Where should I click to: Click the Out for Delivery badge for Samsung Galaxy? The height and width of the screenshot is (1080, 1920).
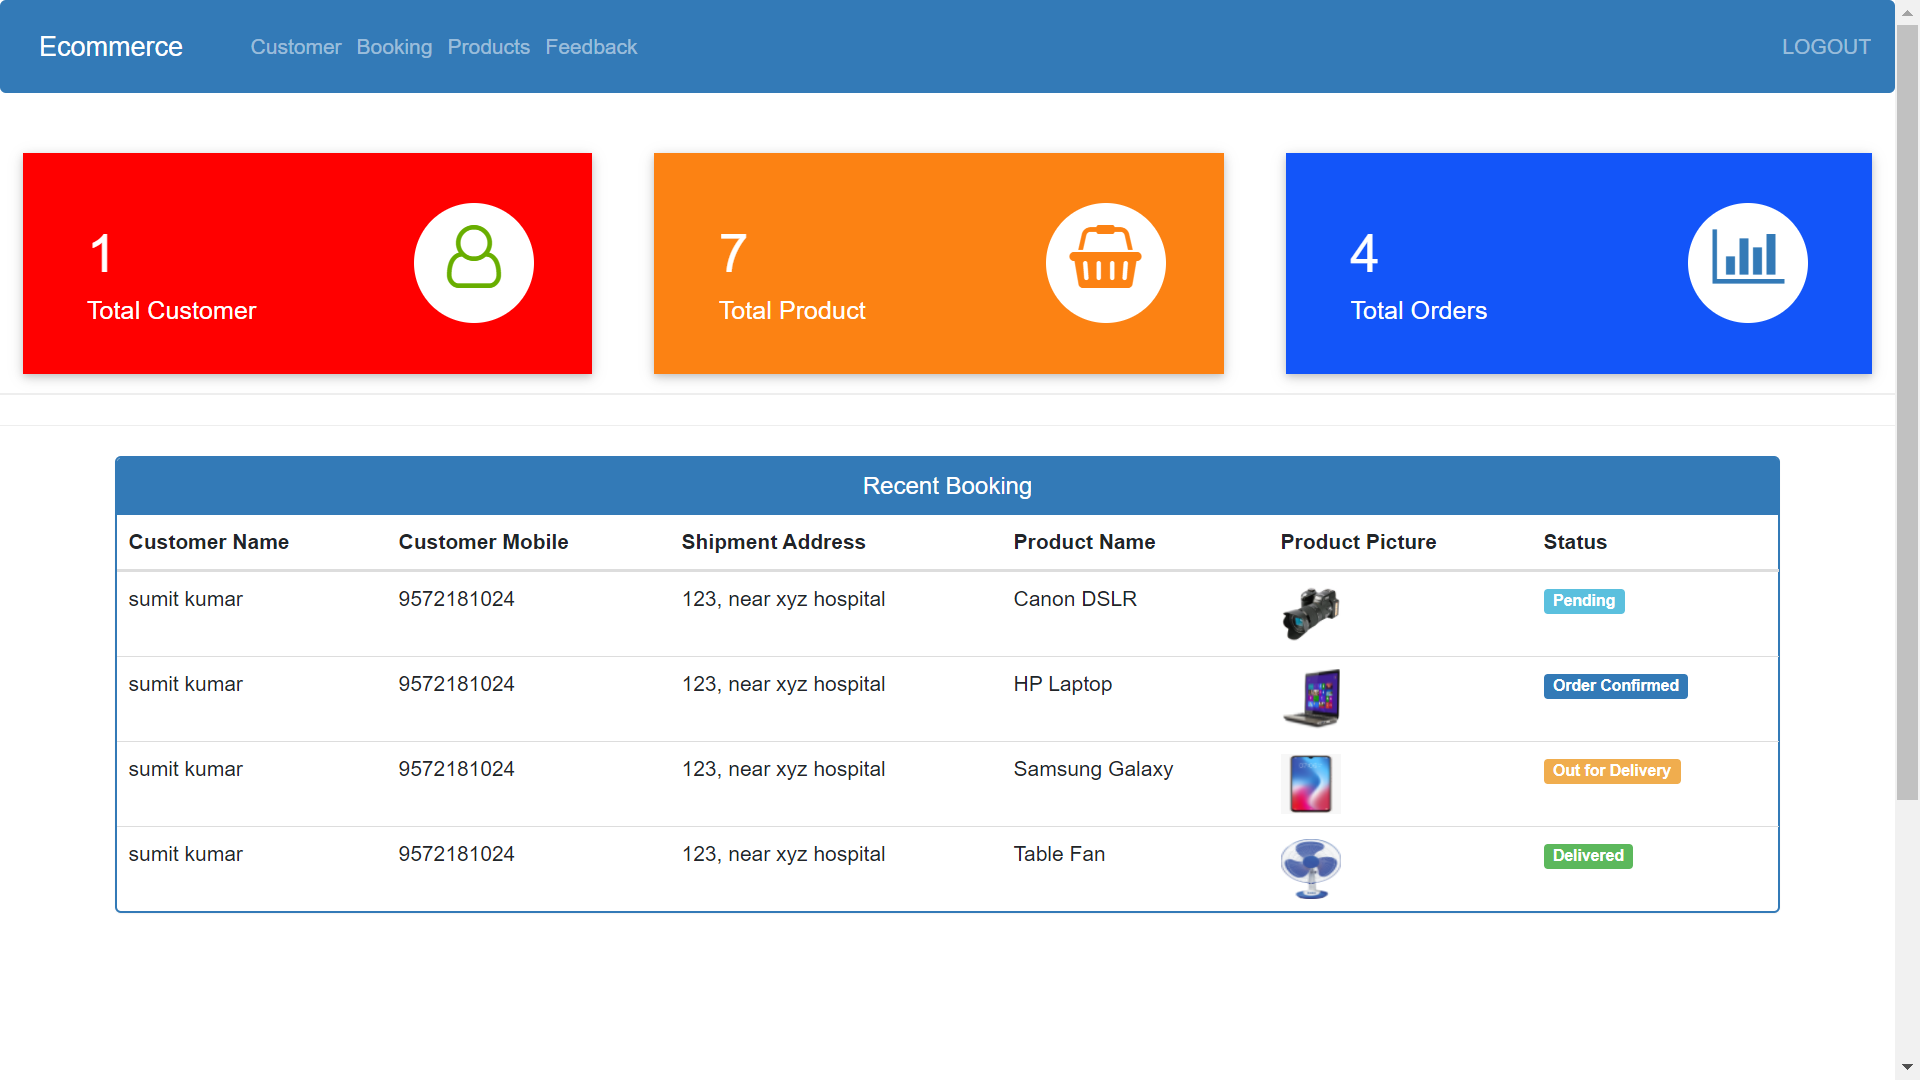[x=1611, y=770]
